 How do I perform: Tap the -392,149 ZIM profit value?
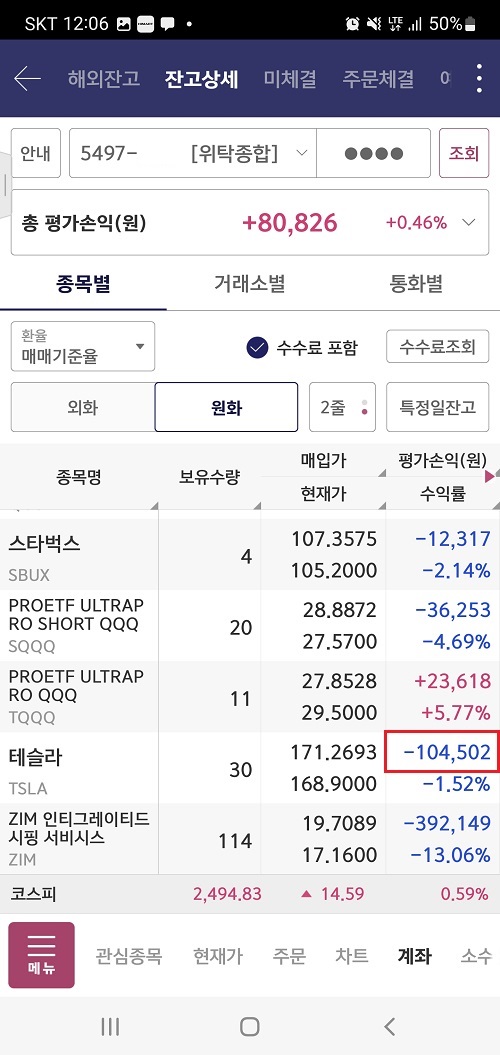click(447, 823)
